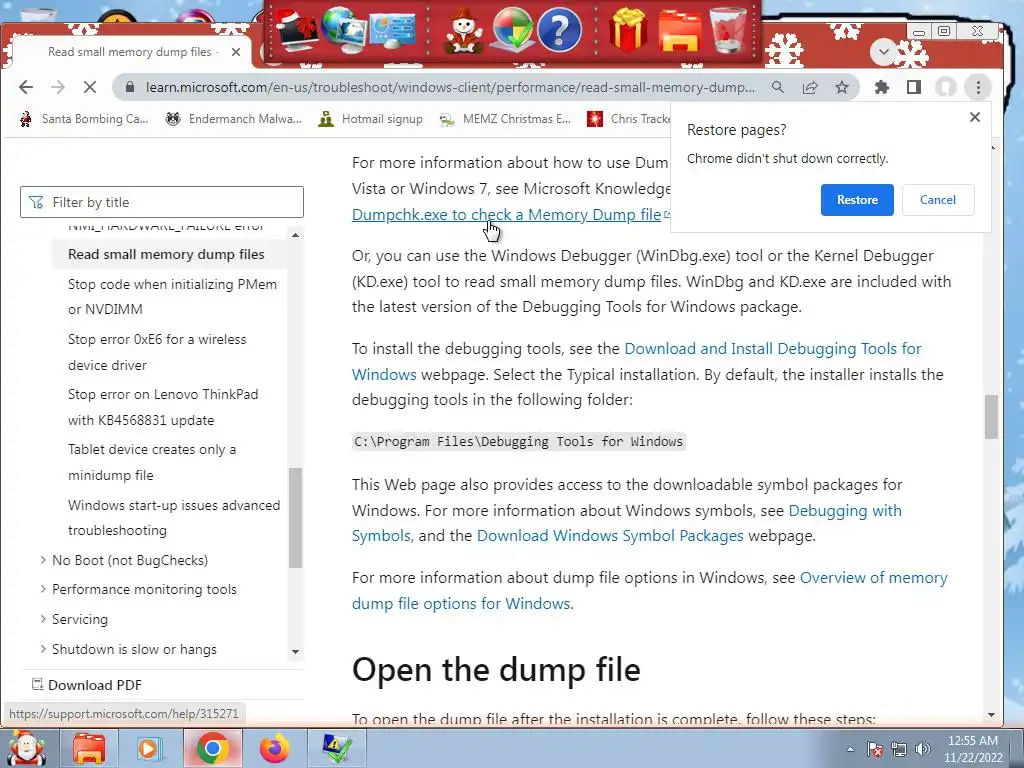Click Cancel in the Restore pages dialog
Screen dimensions: 1024x768
point(938,200)
